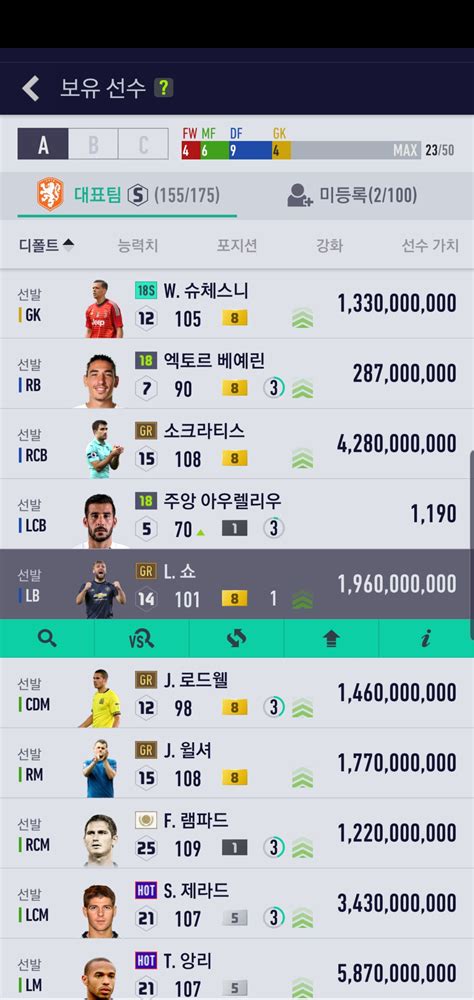Viewport: 474px width, 1000px height.
Task: Open the VS player compare icon
Action: click(142, 638)
